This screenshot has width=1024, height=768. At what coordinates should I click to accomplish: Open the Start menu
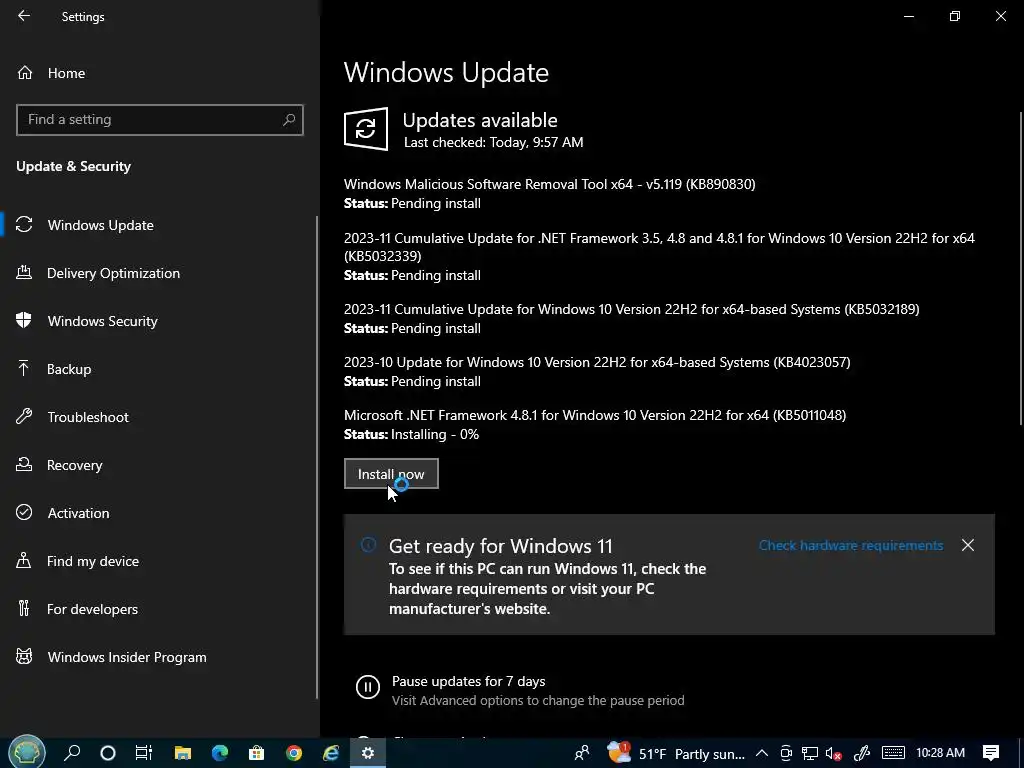(27, 752)
